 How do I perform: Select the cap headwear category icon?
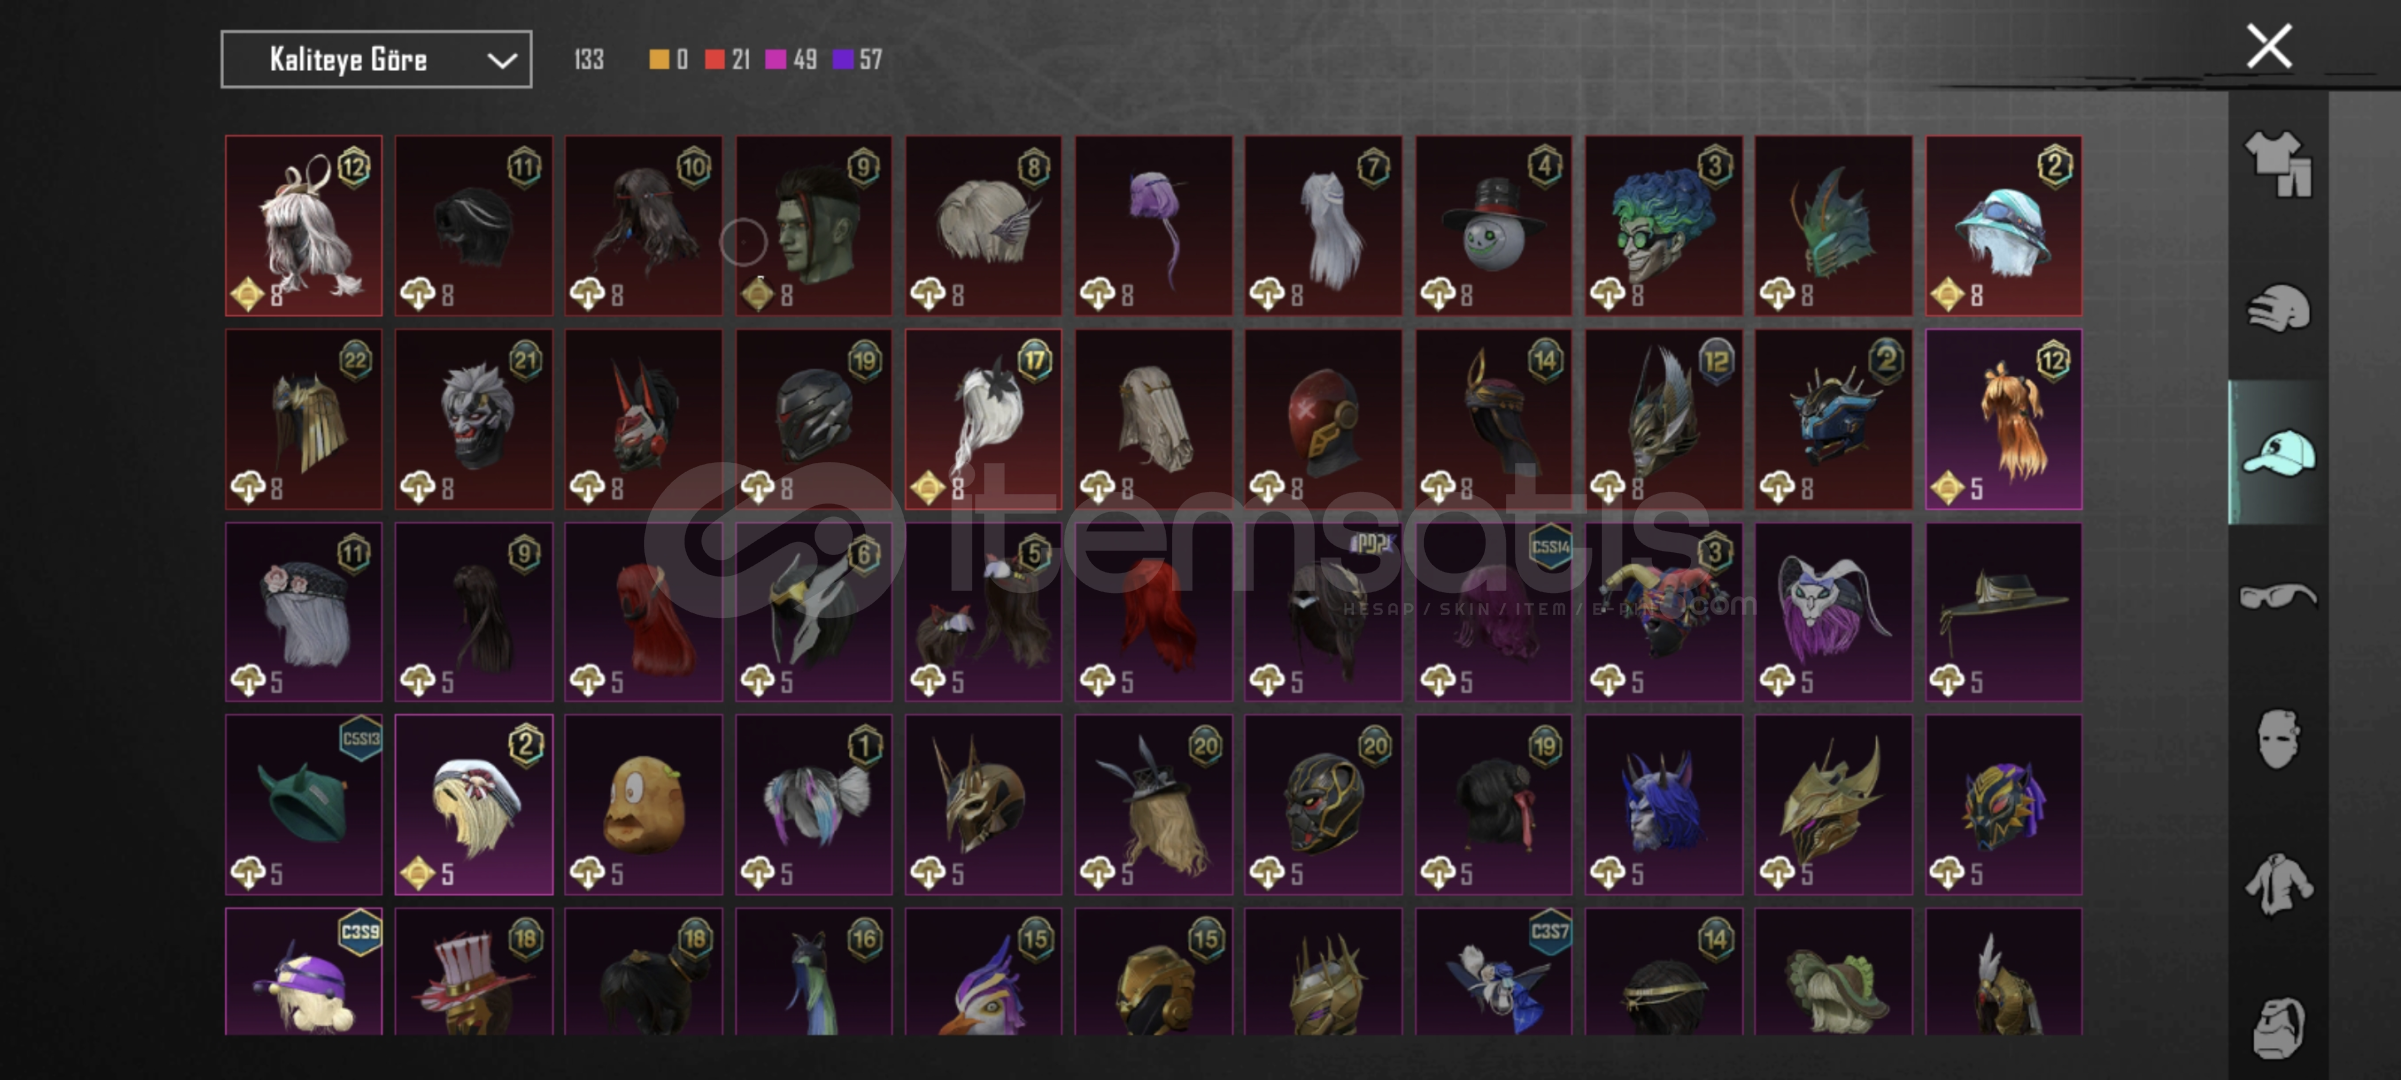coord(2278,453)
